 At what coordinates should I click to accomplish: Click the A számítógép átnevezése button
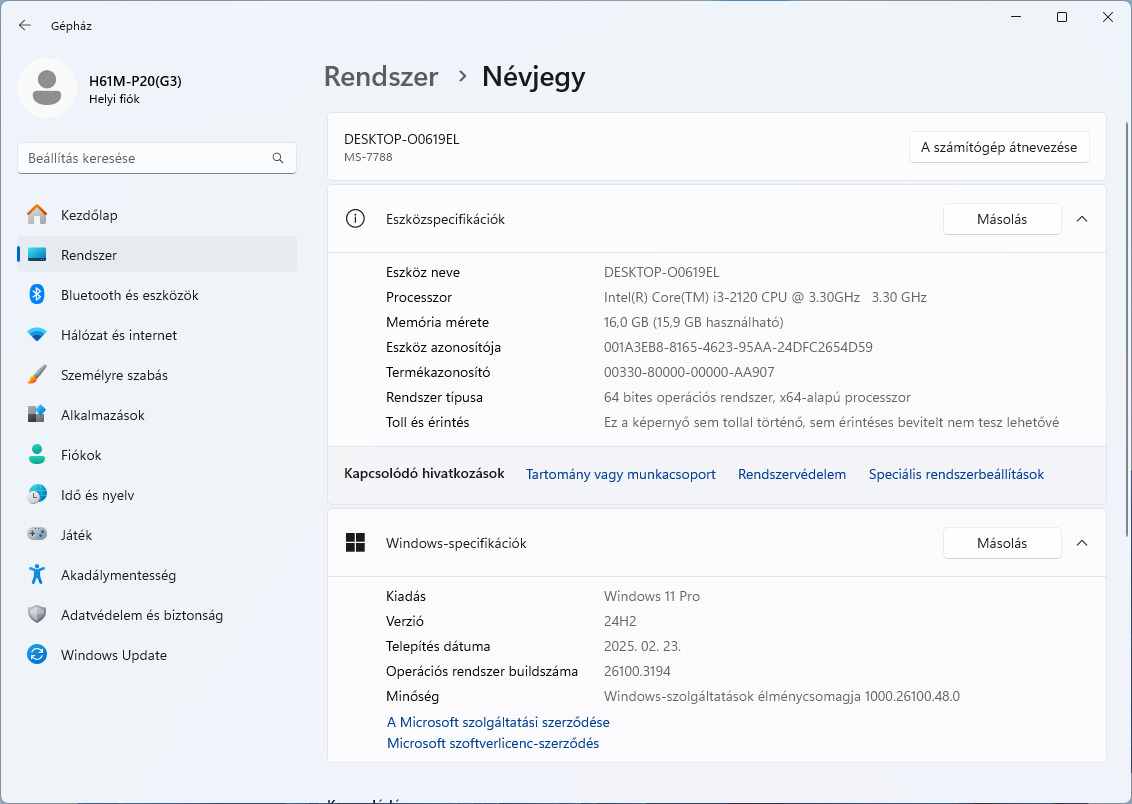click(x=998, y=147)
